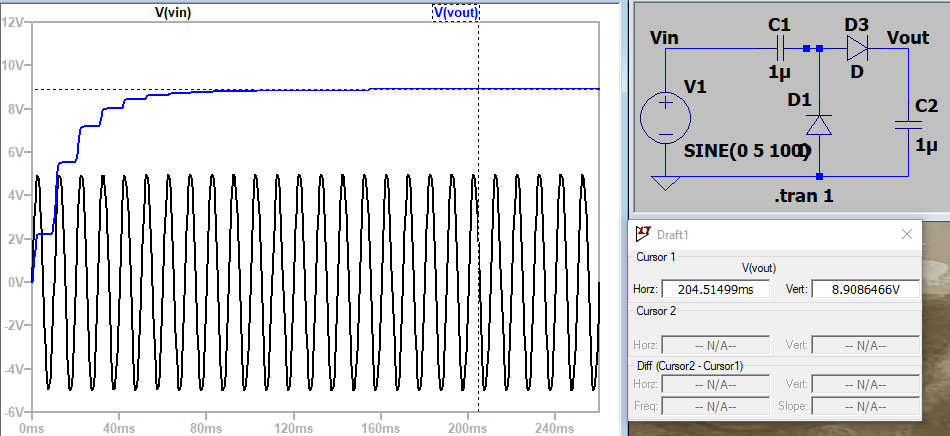Click the Vout net label

click(x=908, y=38)
